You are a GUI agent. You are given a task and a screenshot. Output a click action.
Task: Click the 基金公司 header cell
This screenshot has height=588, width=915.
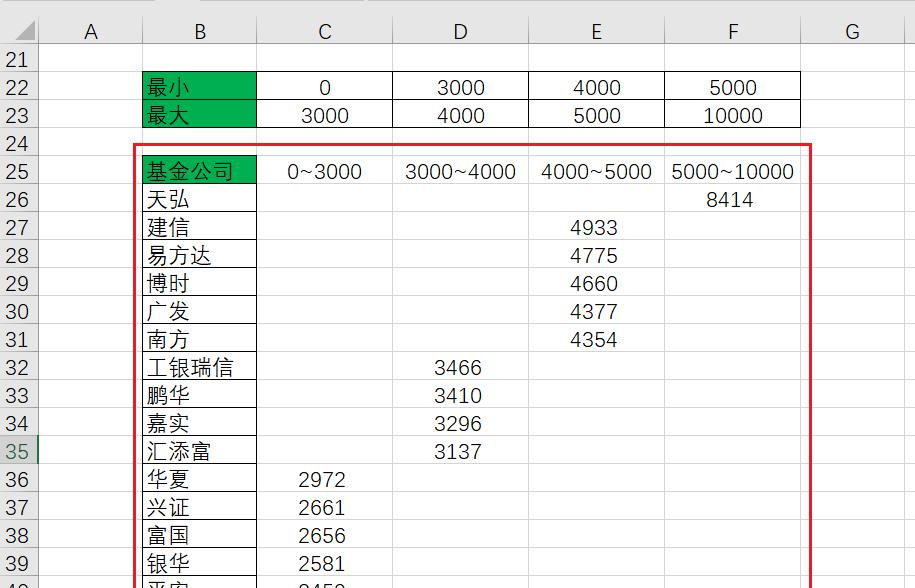[x=200, y=170]
